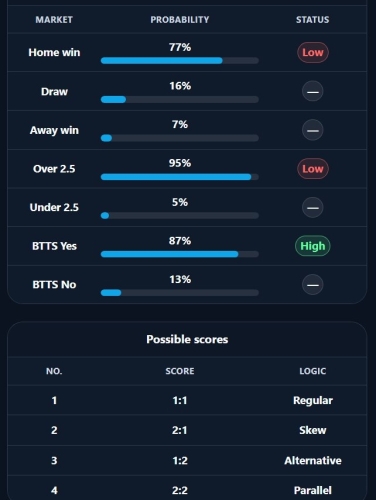Click the Alternative logic label
376x500 pixels.
(x=313, y=461)
